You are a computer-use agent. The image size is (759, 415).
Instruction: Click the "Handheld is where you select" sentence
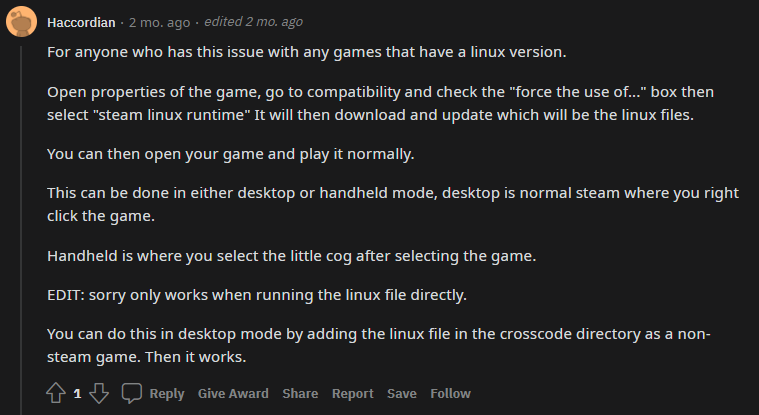[291, 256]
